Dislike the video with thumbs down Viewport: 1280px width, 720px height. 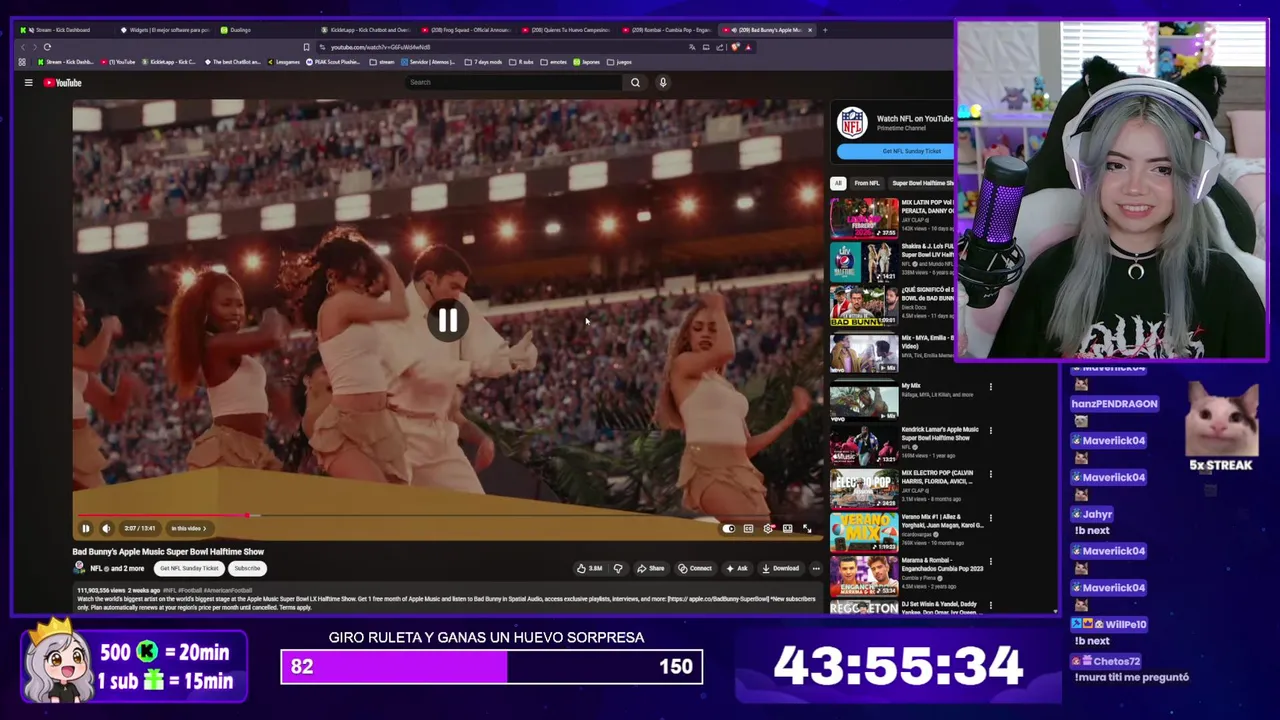(617, 568)
